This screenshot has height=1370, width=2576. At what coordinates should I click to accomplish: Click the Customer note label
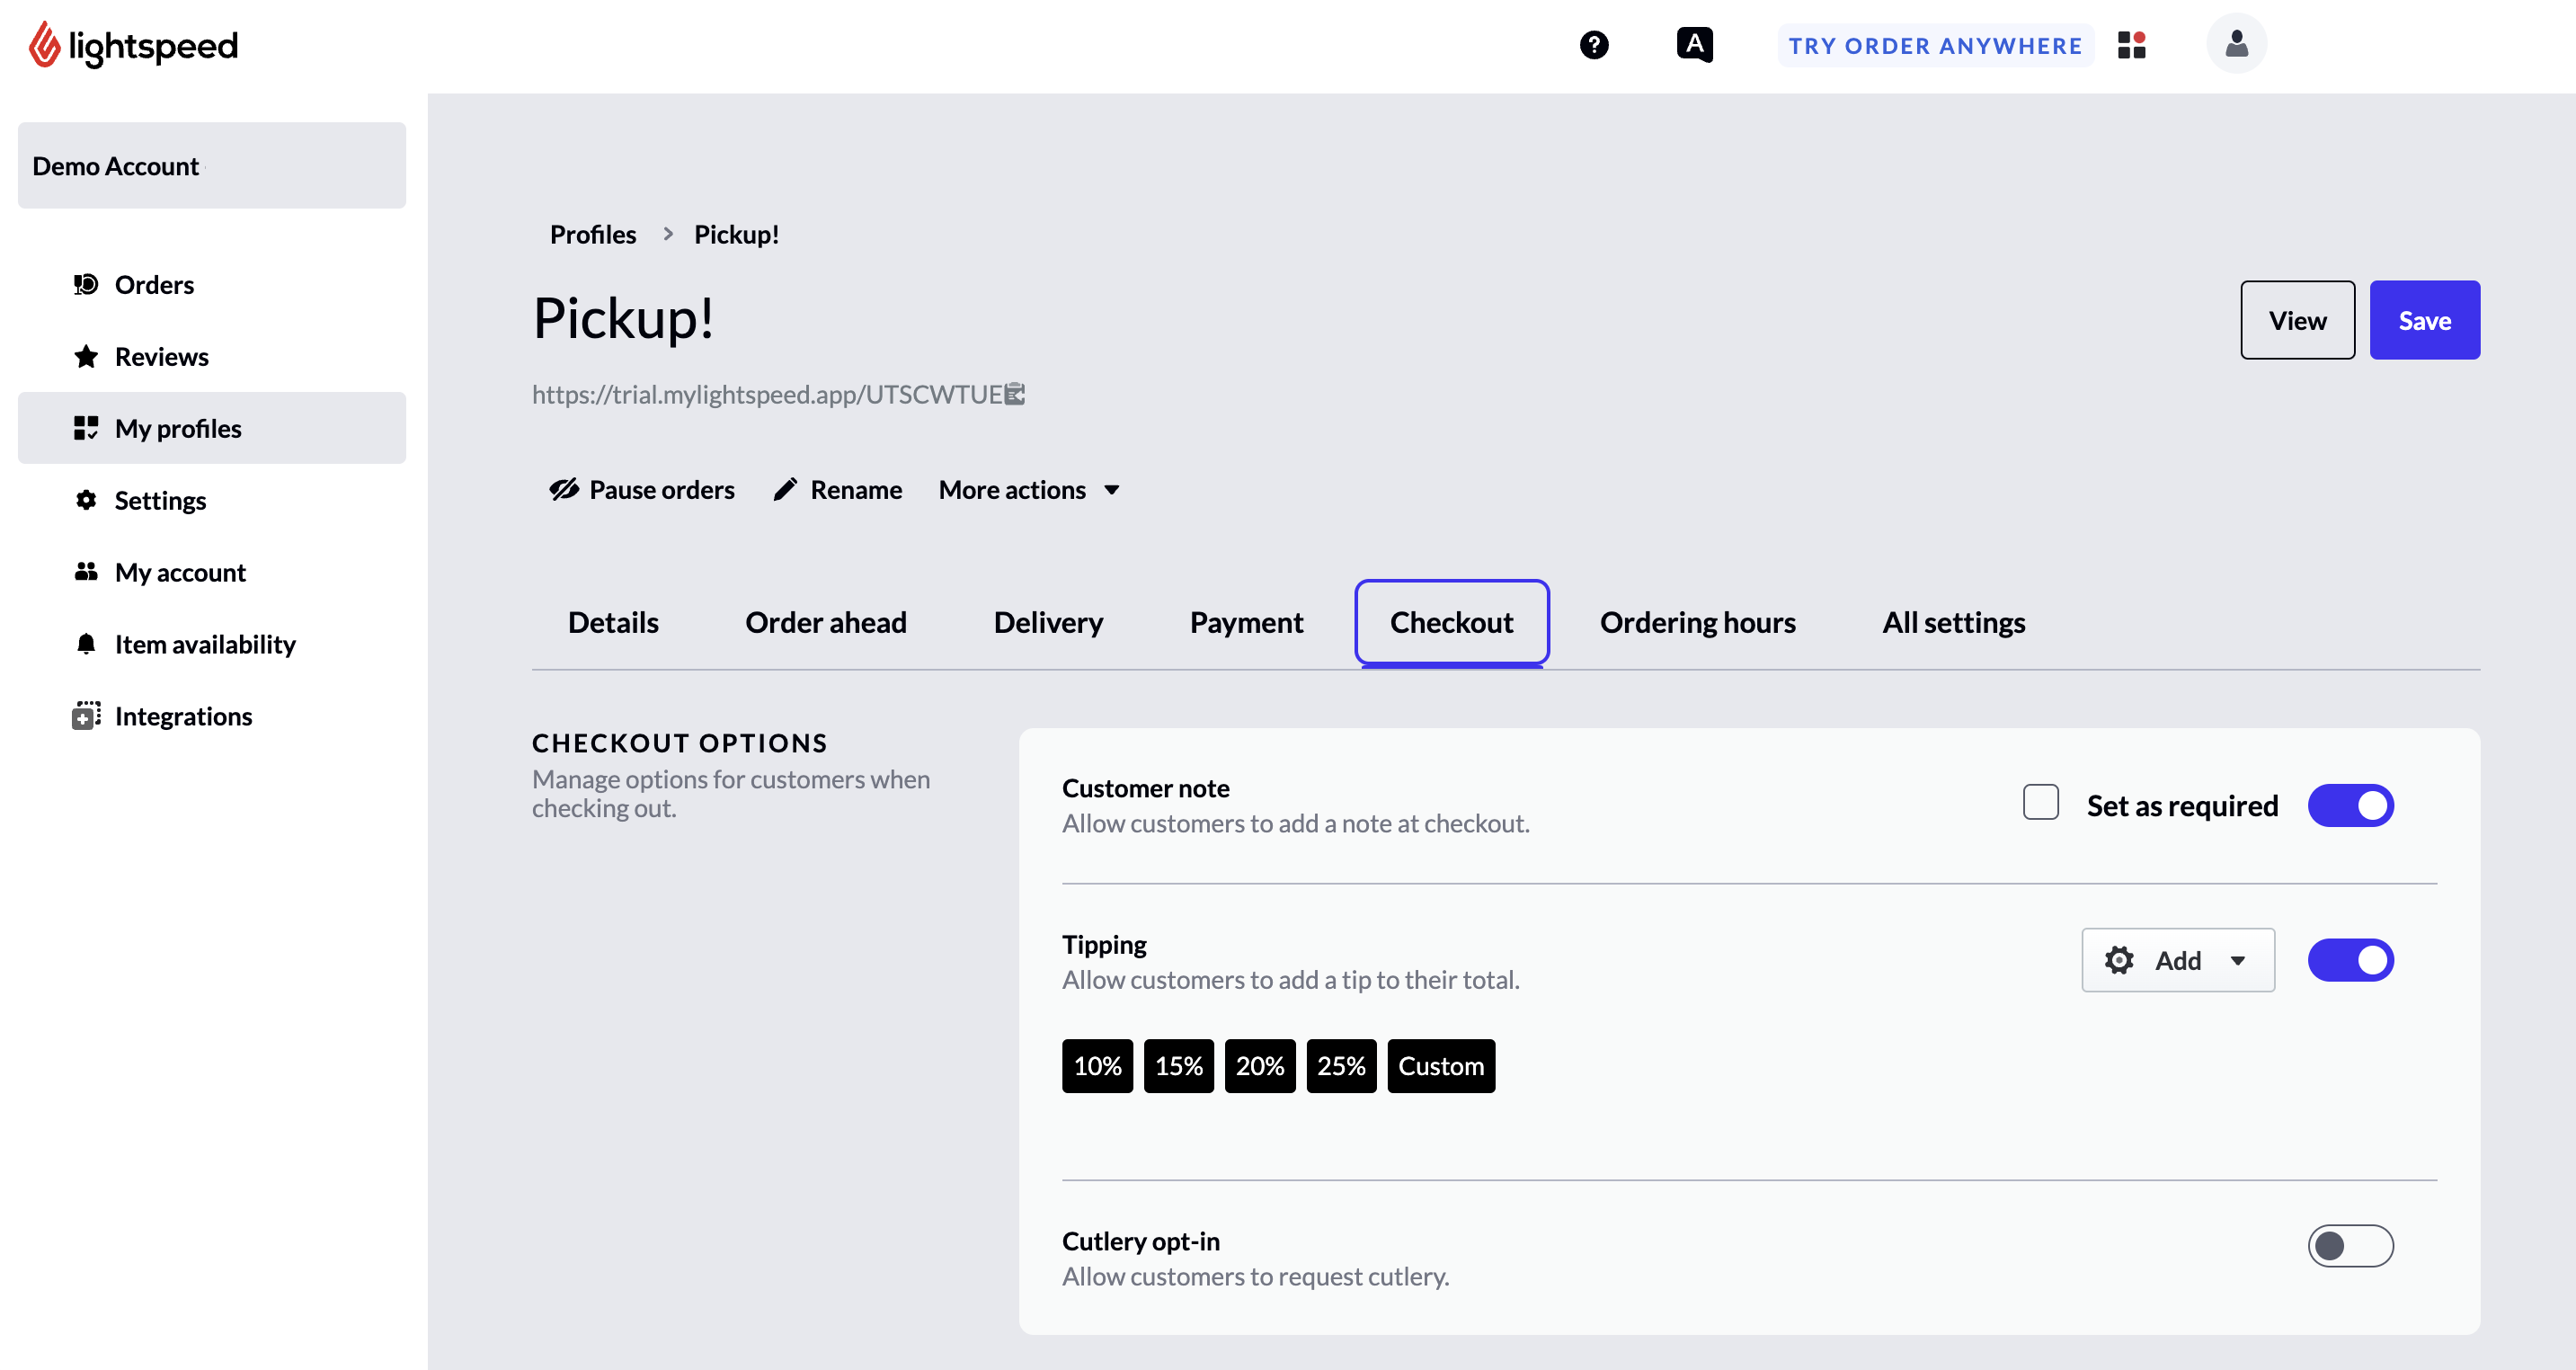tap(1145, 789)
